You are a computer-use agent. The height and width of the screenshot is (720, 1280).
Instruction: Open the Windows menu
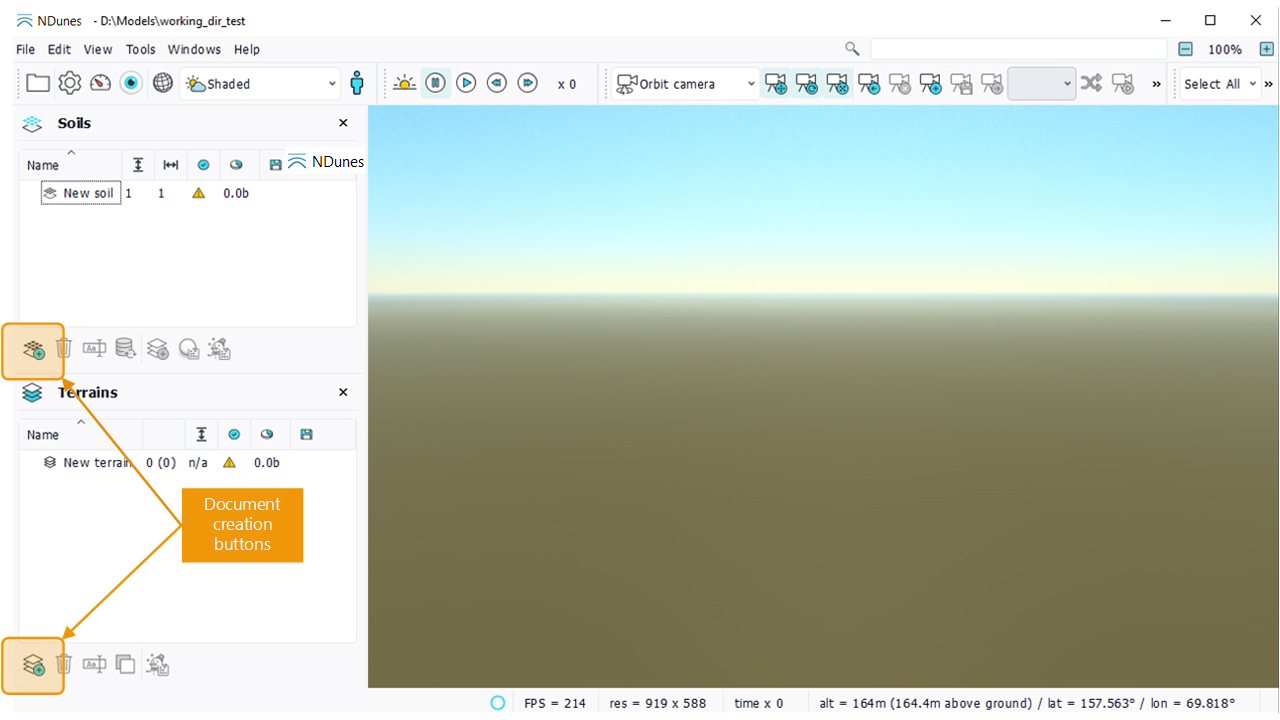coord(194,49)
